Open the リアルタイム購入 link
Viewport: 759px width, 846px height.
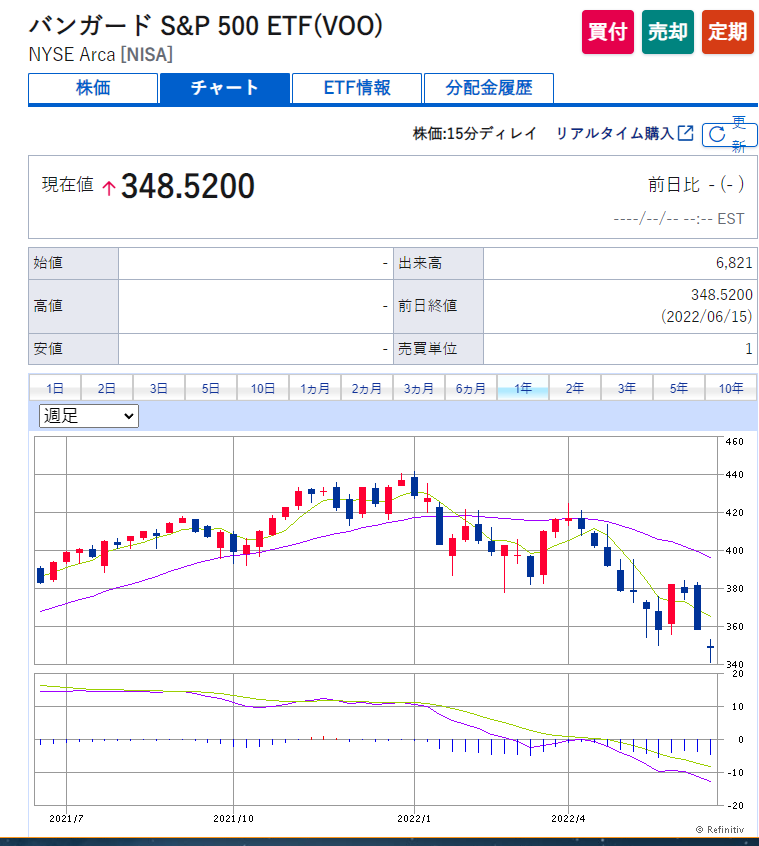coord(614,133)
